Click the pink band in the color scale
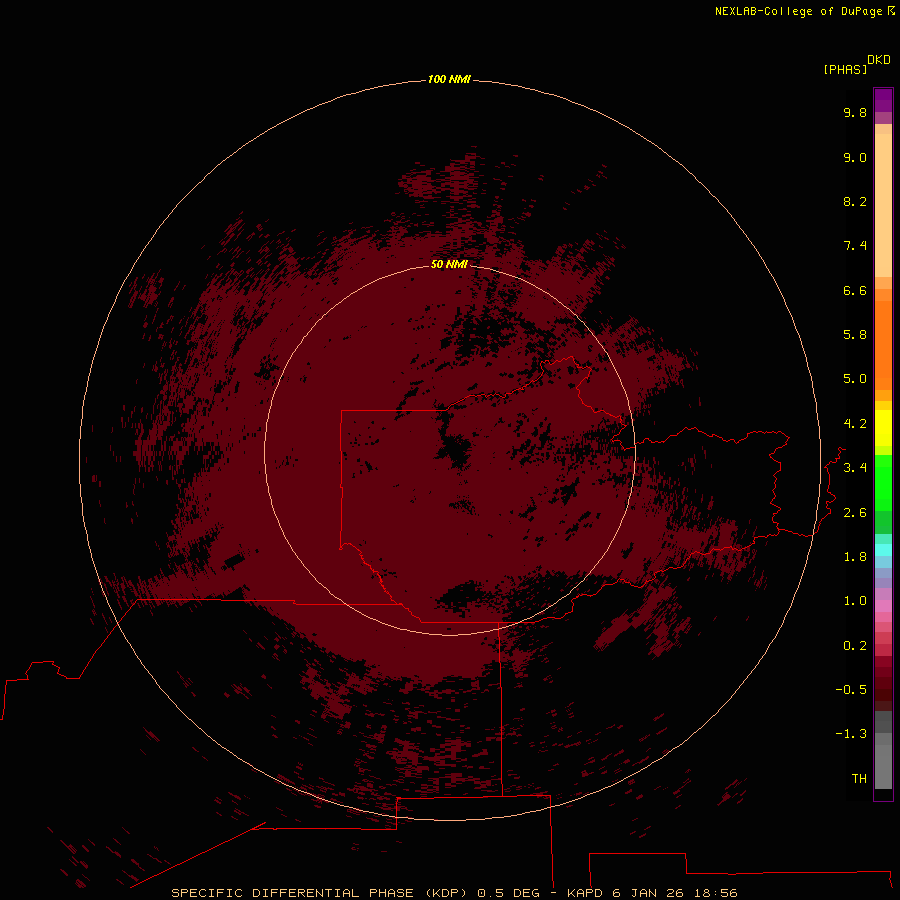 tap(883, 606)
